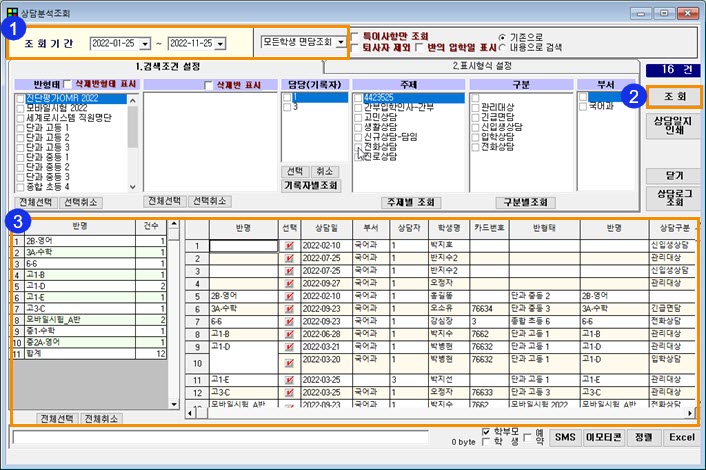Switch to the 2.표시형식 설정 tab
Screen dimensions: 706x470
[482, 66]
